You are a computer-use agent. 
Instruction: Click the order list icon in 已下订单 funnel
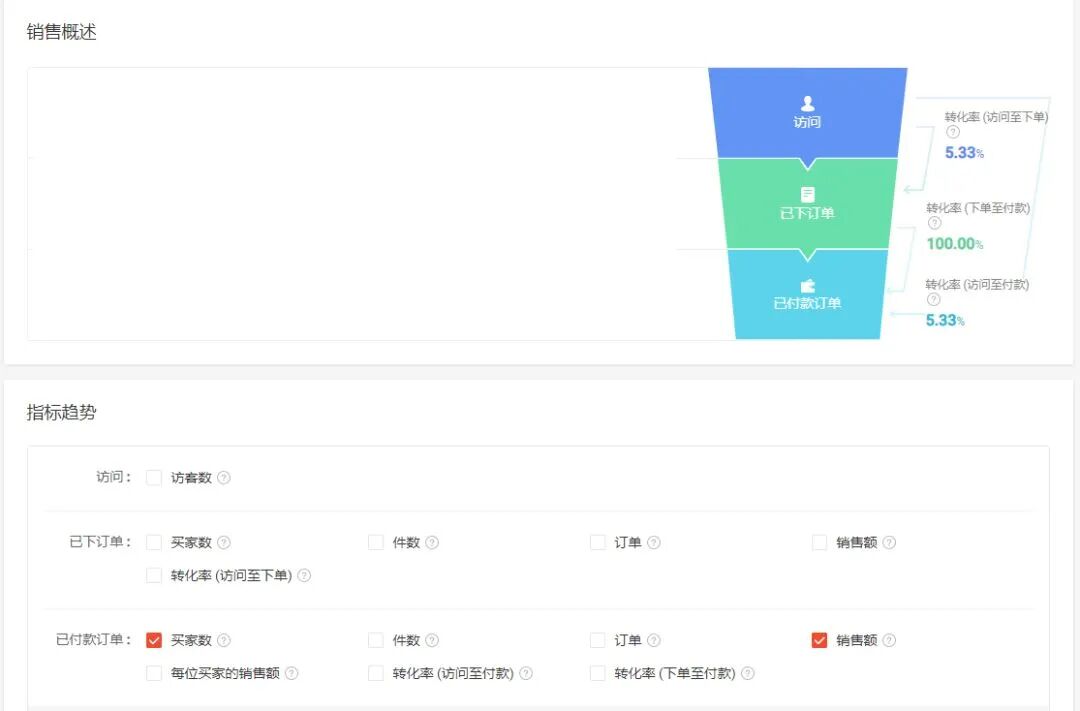[x=808, y=193]
